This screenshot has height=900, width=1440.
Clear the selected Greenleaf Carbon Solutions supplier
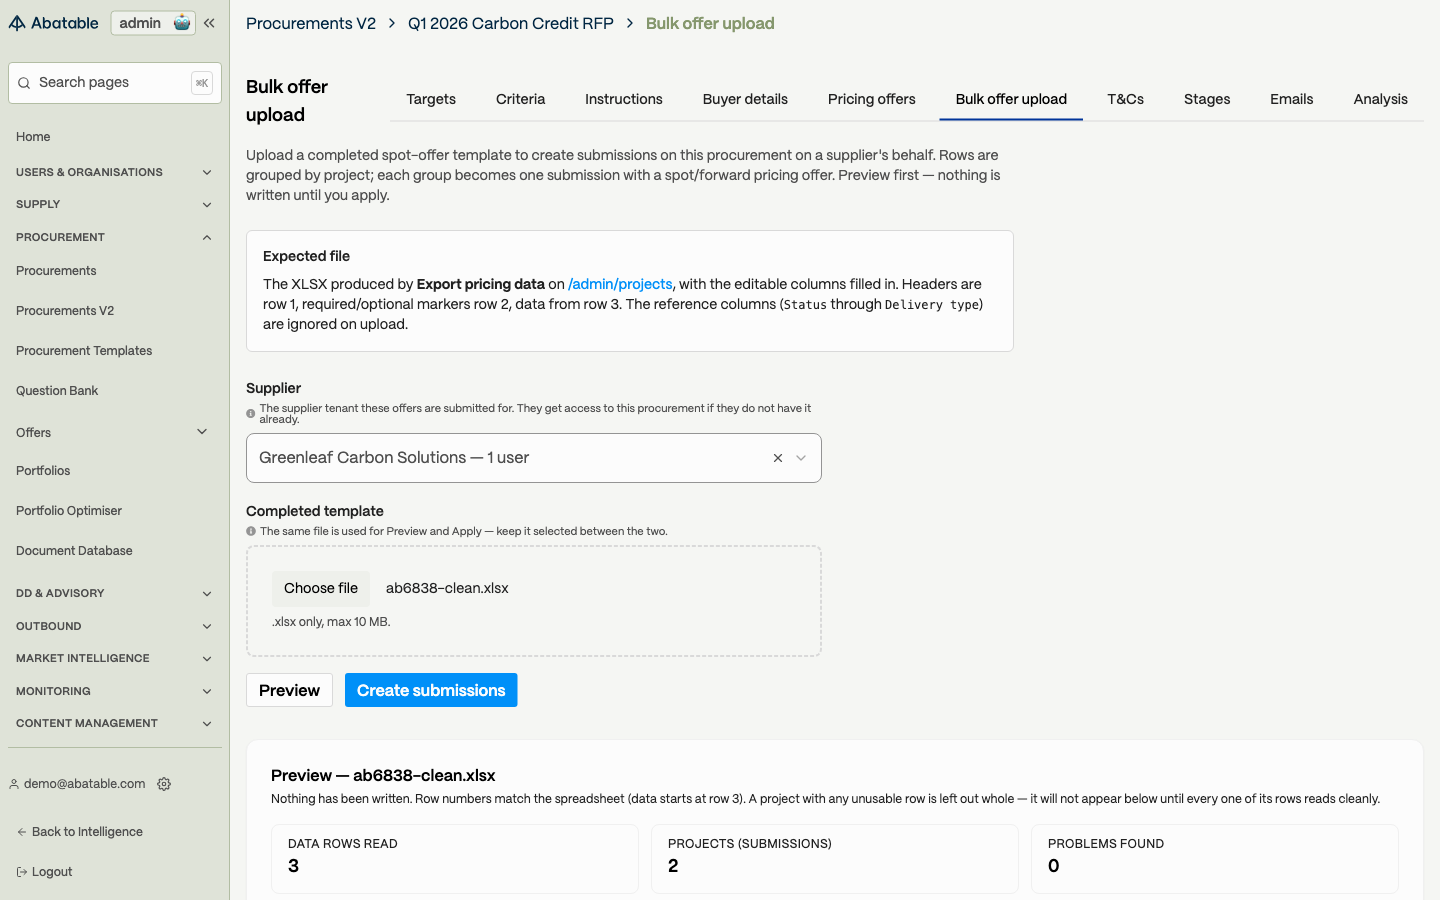tap(778, 458)
